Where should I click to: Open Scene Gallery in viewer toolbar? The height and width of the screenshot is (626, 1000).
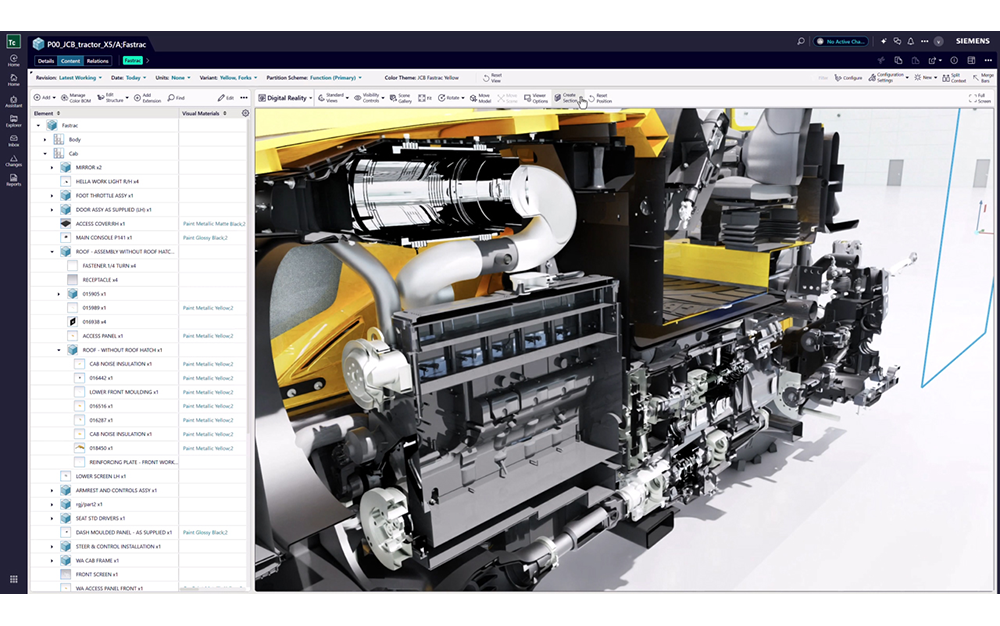pyautogui.click(x=401, y=98)
